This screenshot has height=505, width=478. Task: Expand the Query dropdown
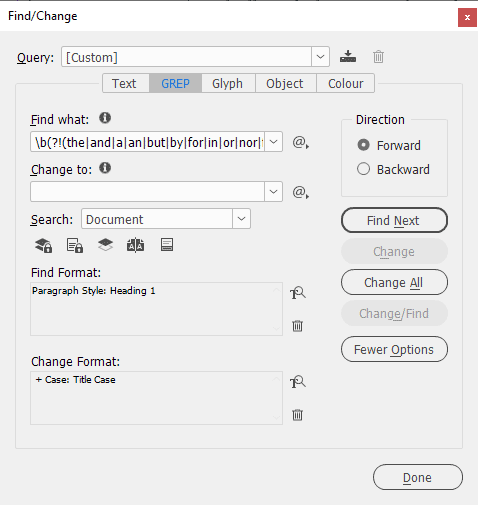(320, 57)
